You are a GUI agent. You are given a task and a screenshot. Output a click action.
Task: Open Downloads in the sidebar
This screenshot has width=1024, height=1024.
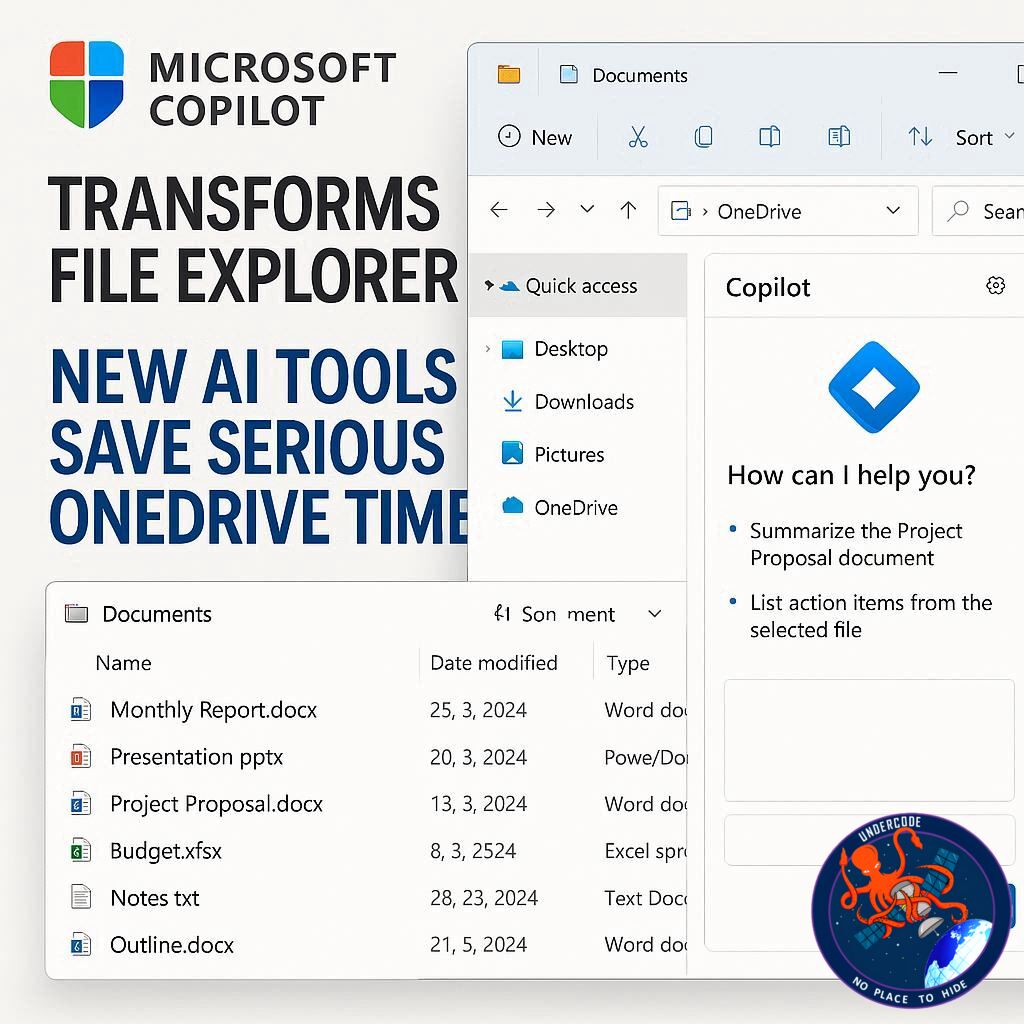point(583,402)
